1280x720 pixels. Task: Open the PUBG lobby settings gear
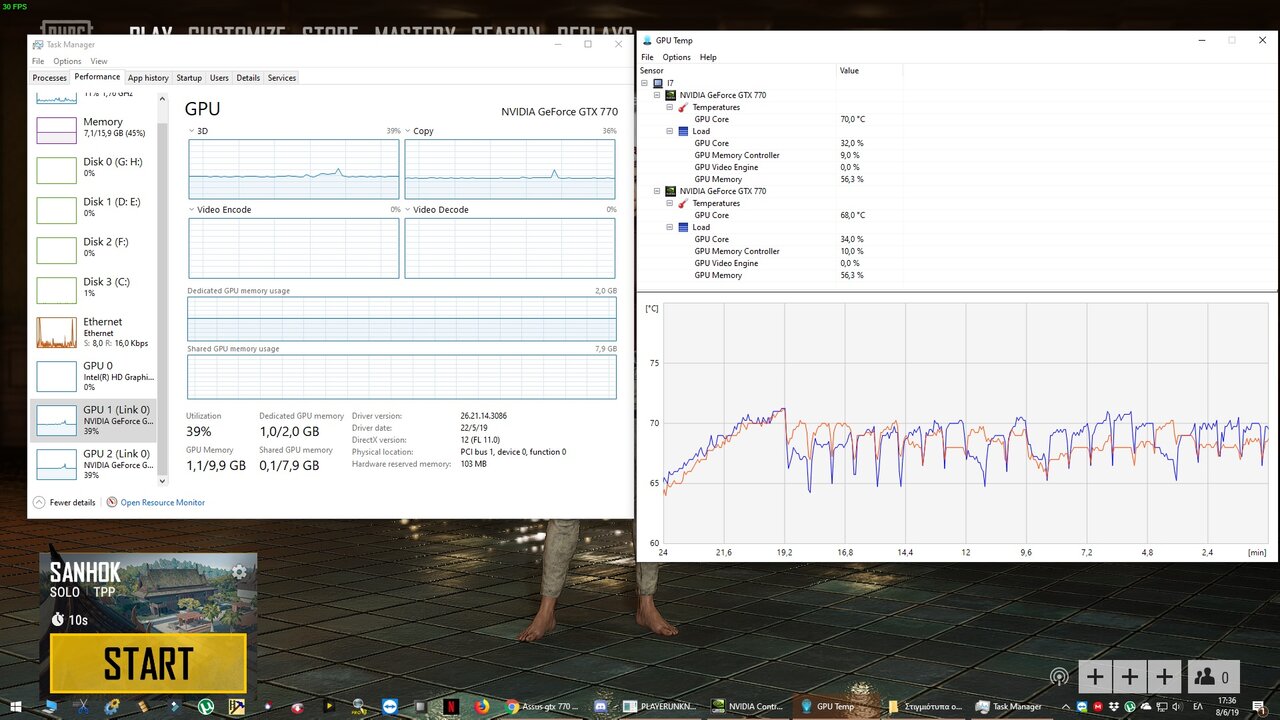point(238,572)
